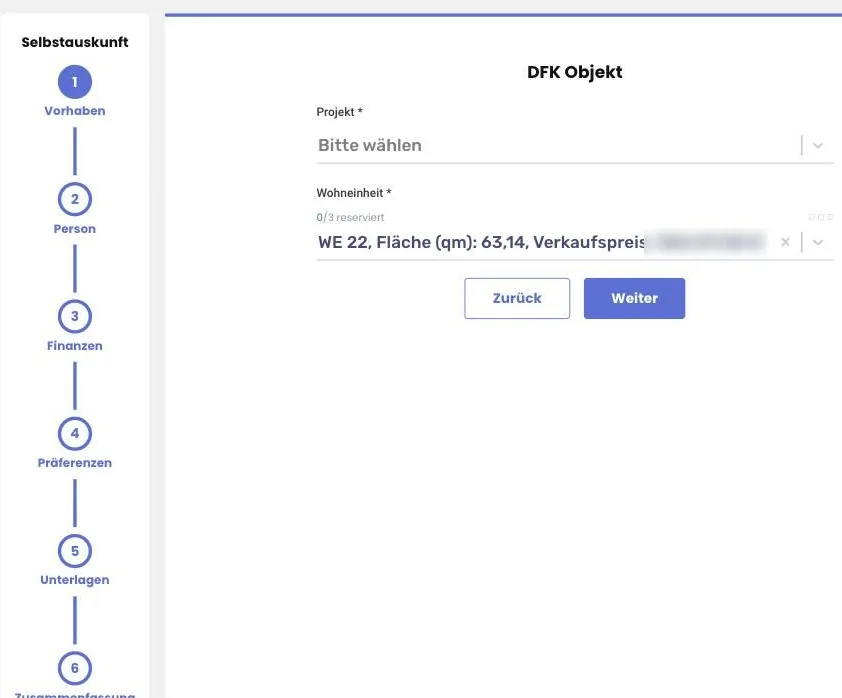
Task: Open step 2 Person circle
Action: coord(75,199)
